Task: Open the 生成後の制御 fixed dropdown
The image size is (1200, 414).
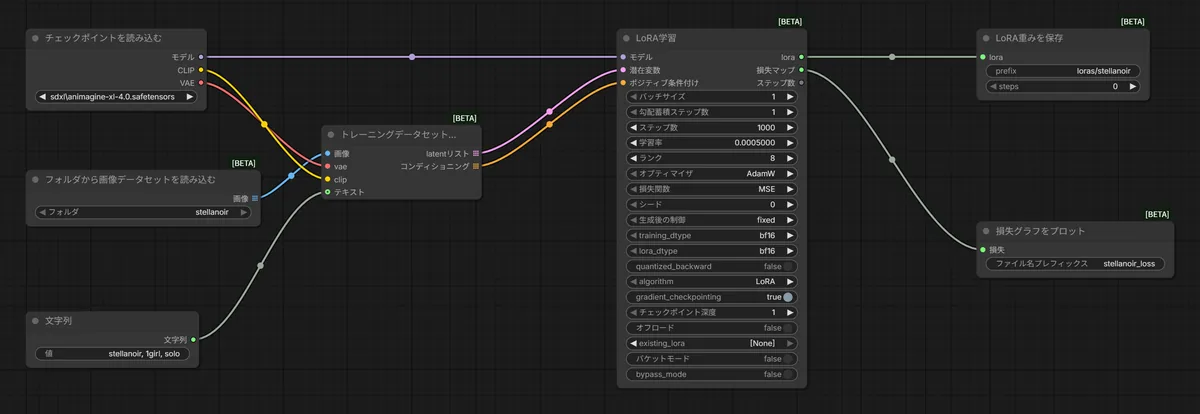Action: pos(713,220)
